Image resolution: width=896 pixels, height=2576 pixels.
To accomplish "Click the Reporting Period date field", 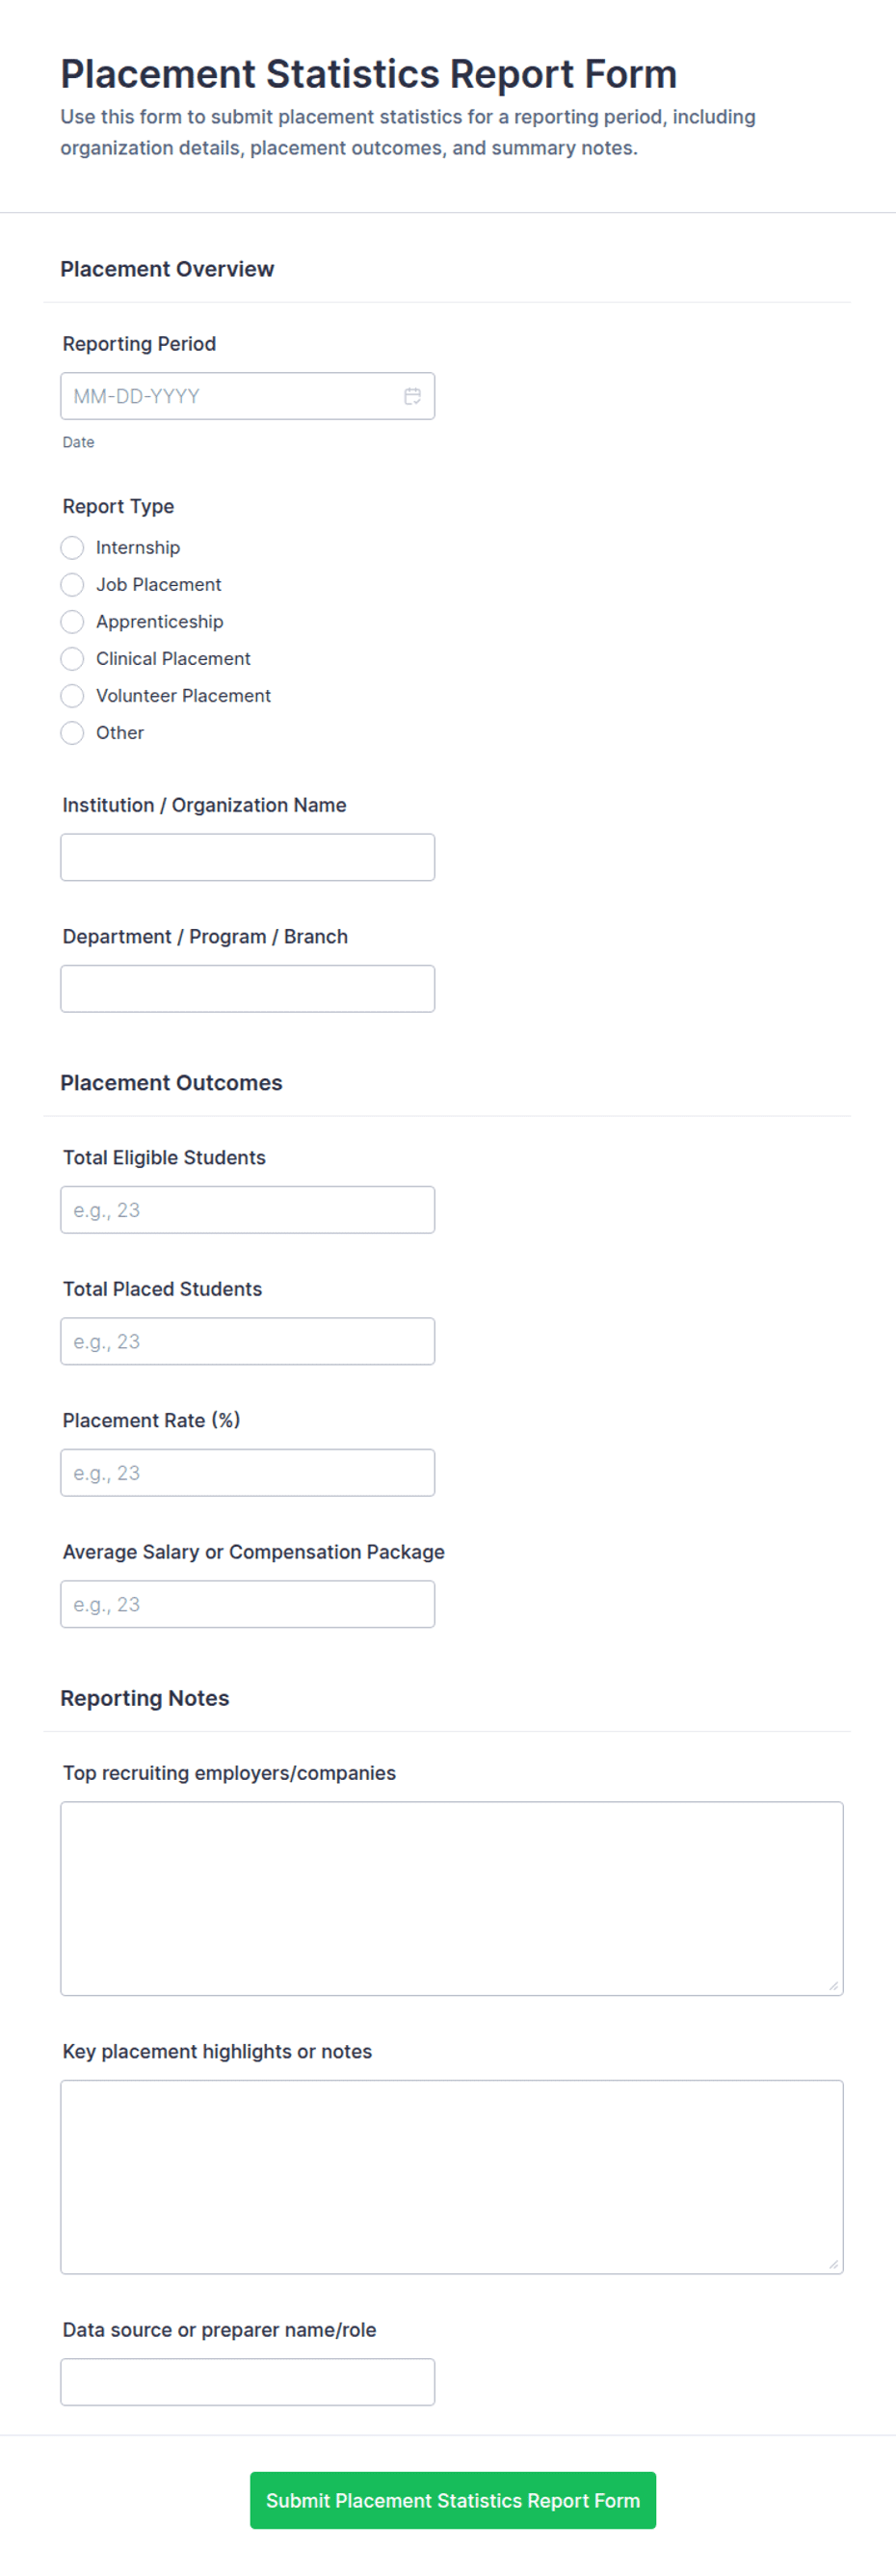I will pos(247,396).
